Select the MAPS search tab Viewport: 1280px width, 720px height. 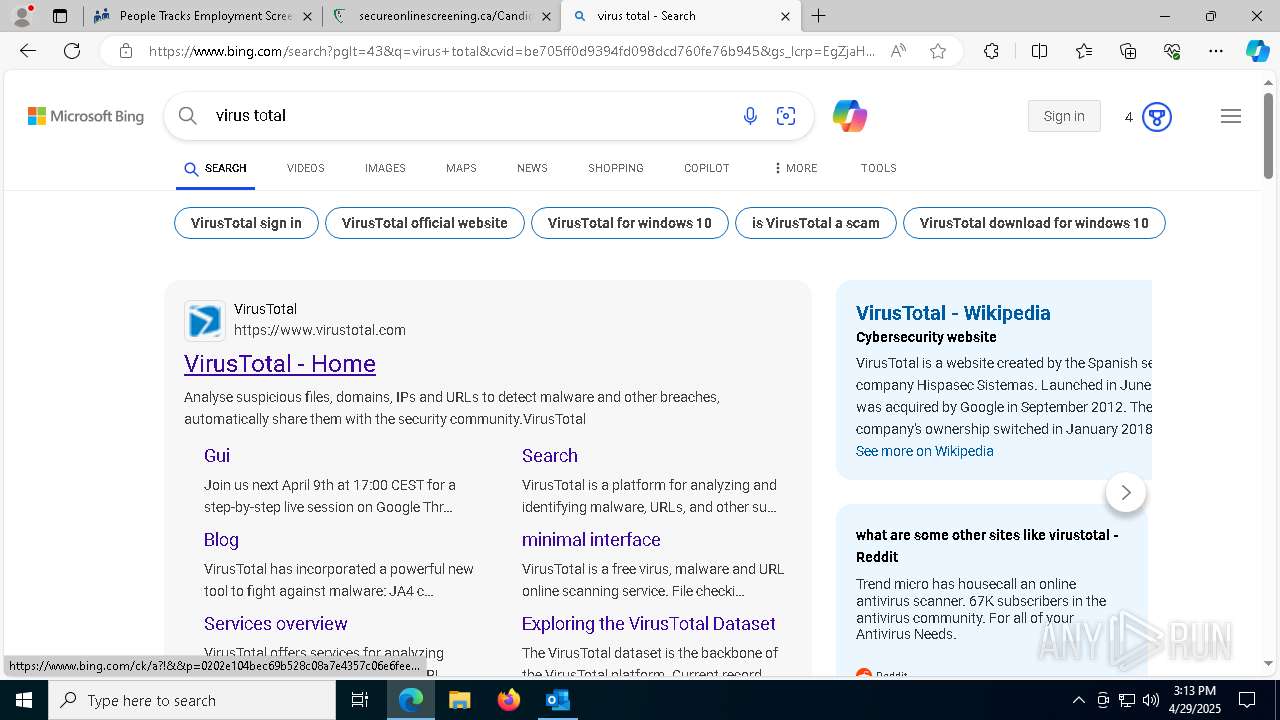point(461,168)
